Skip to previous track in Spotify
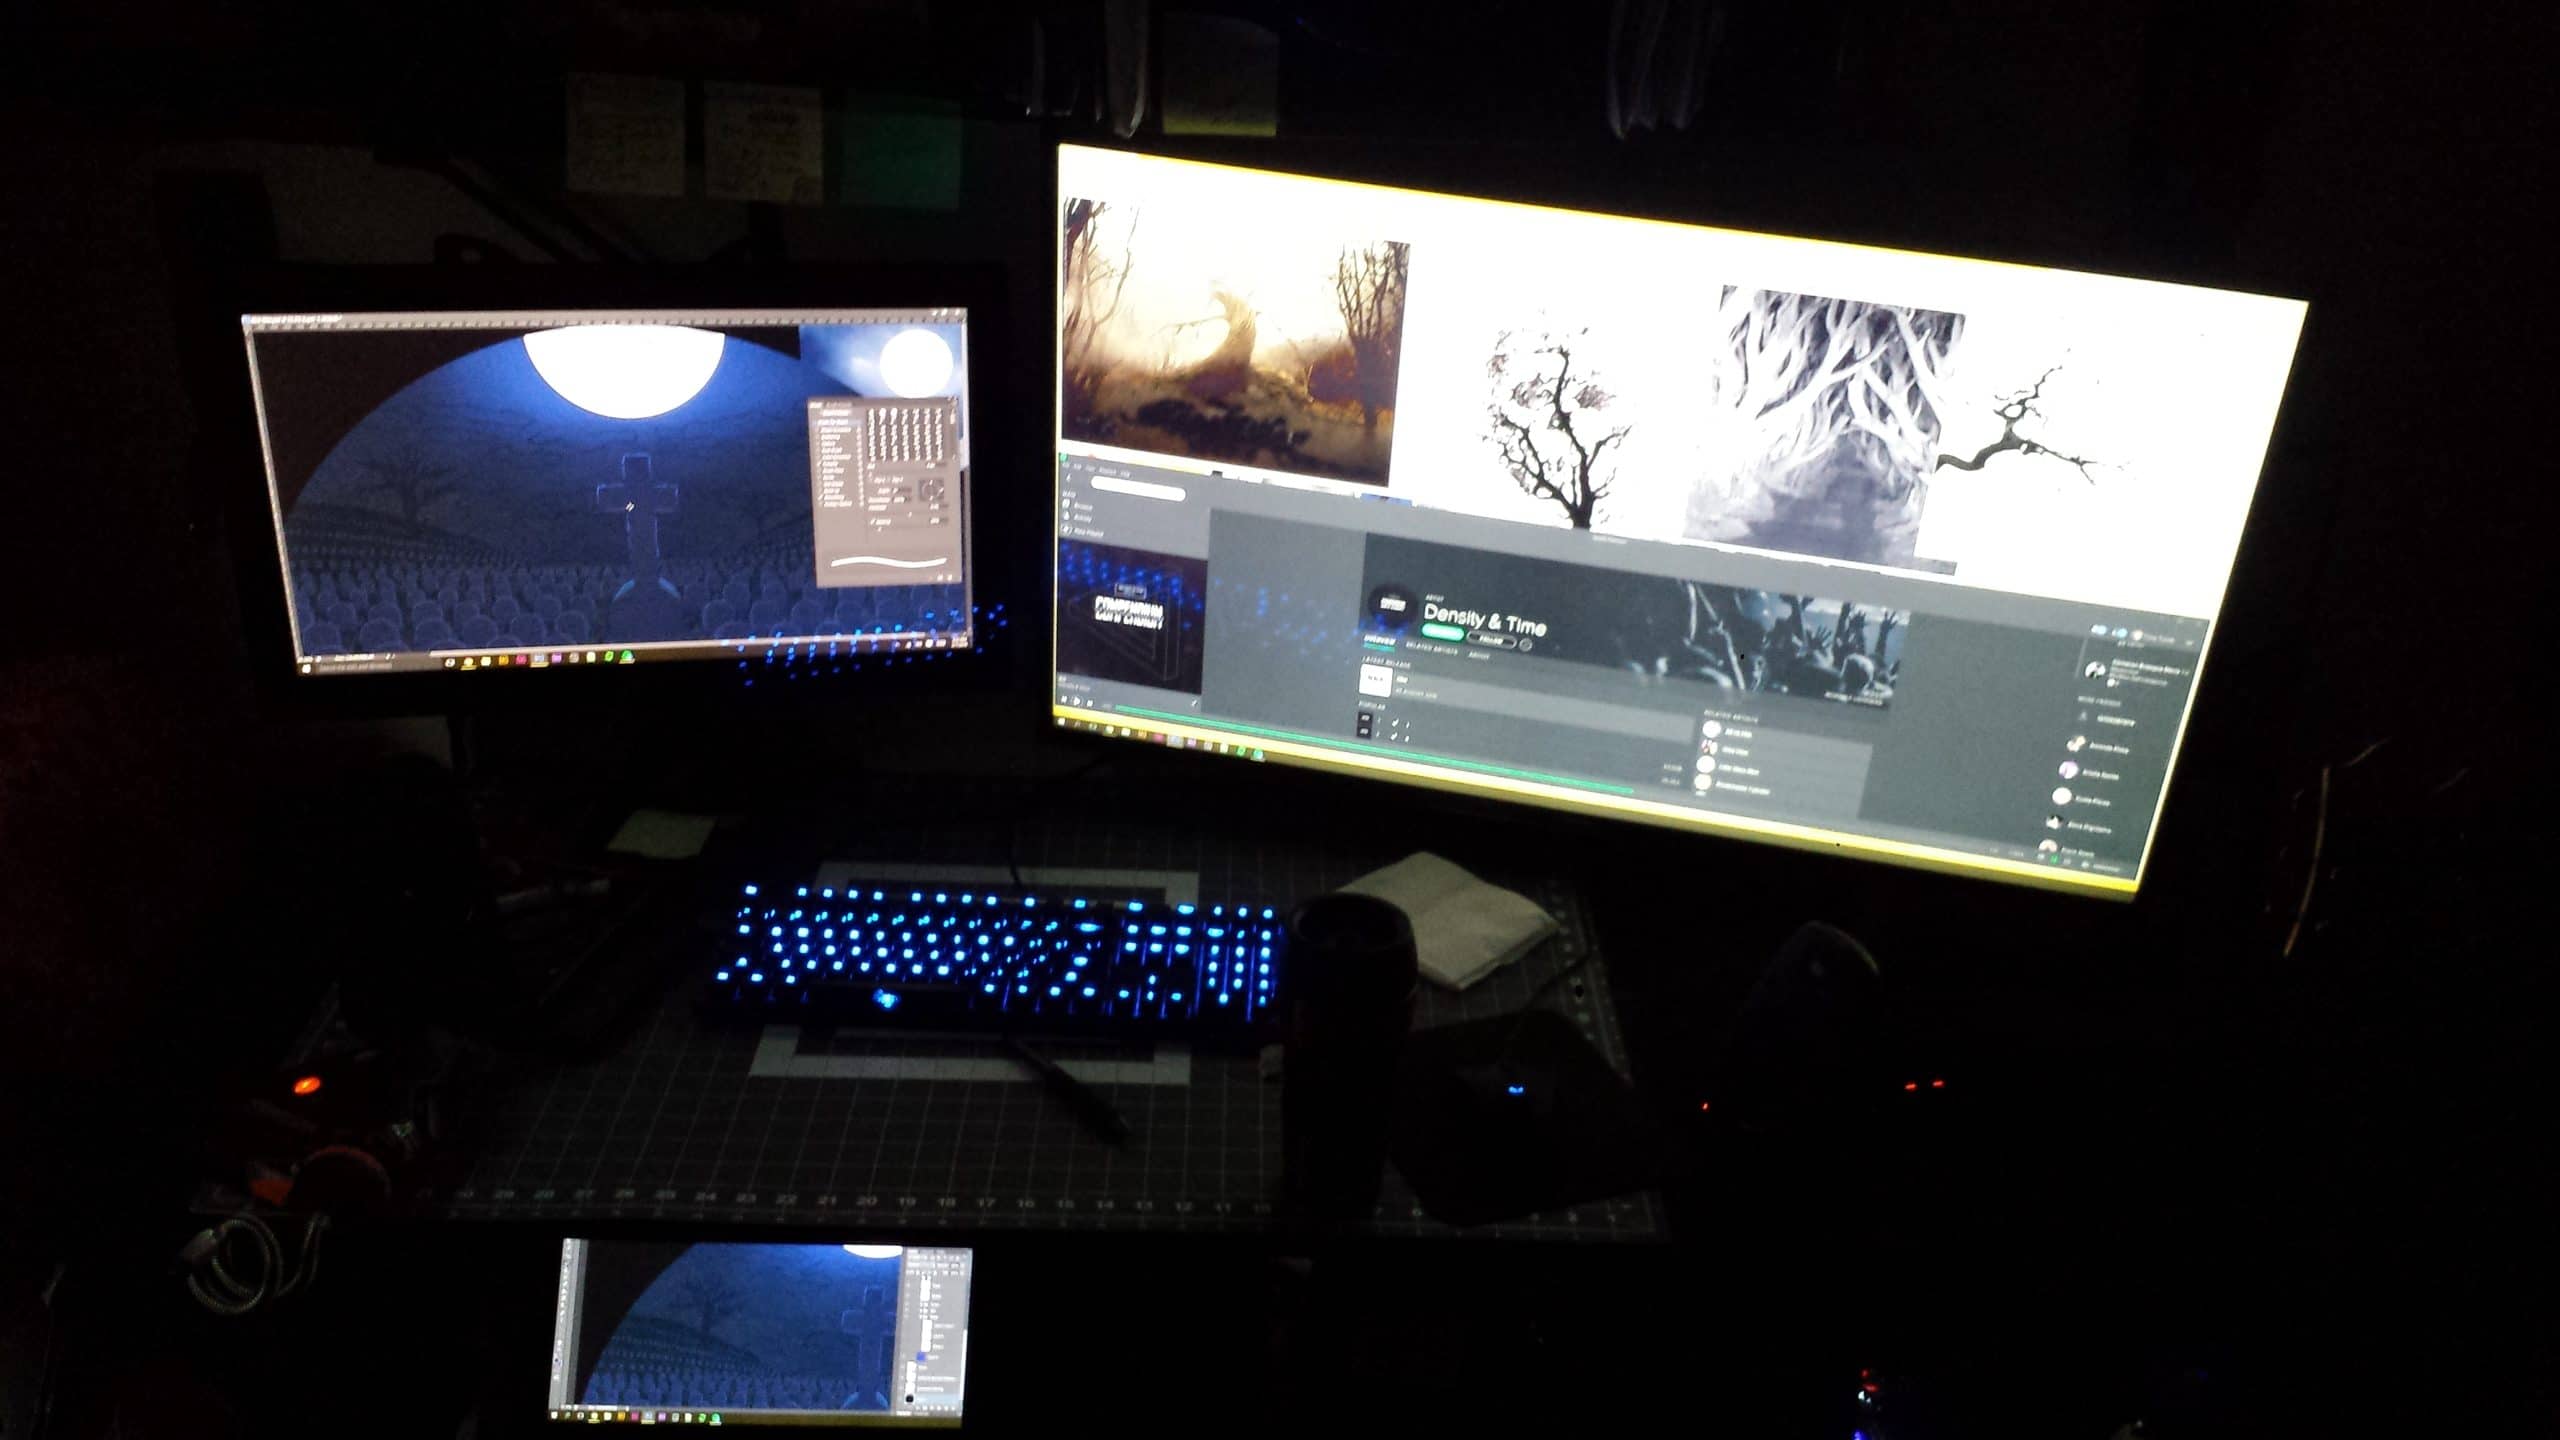This screenshot has width=2560, height=1440. 1064,699
